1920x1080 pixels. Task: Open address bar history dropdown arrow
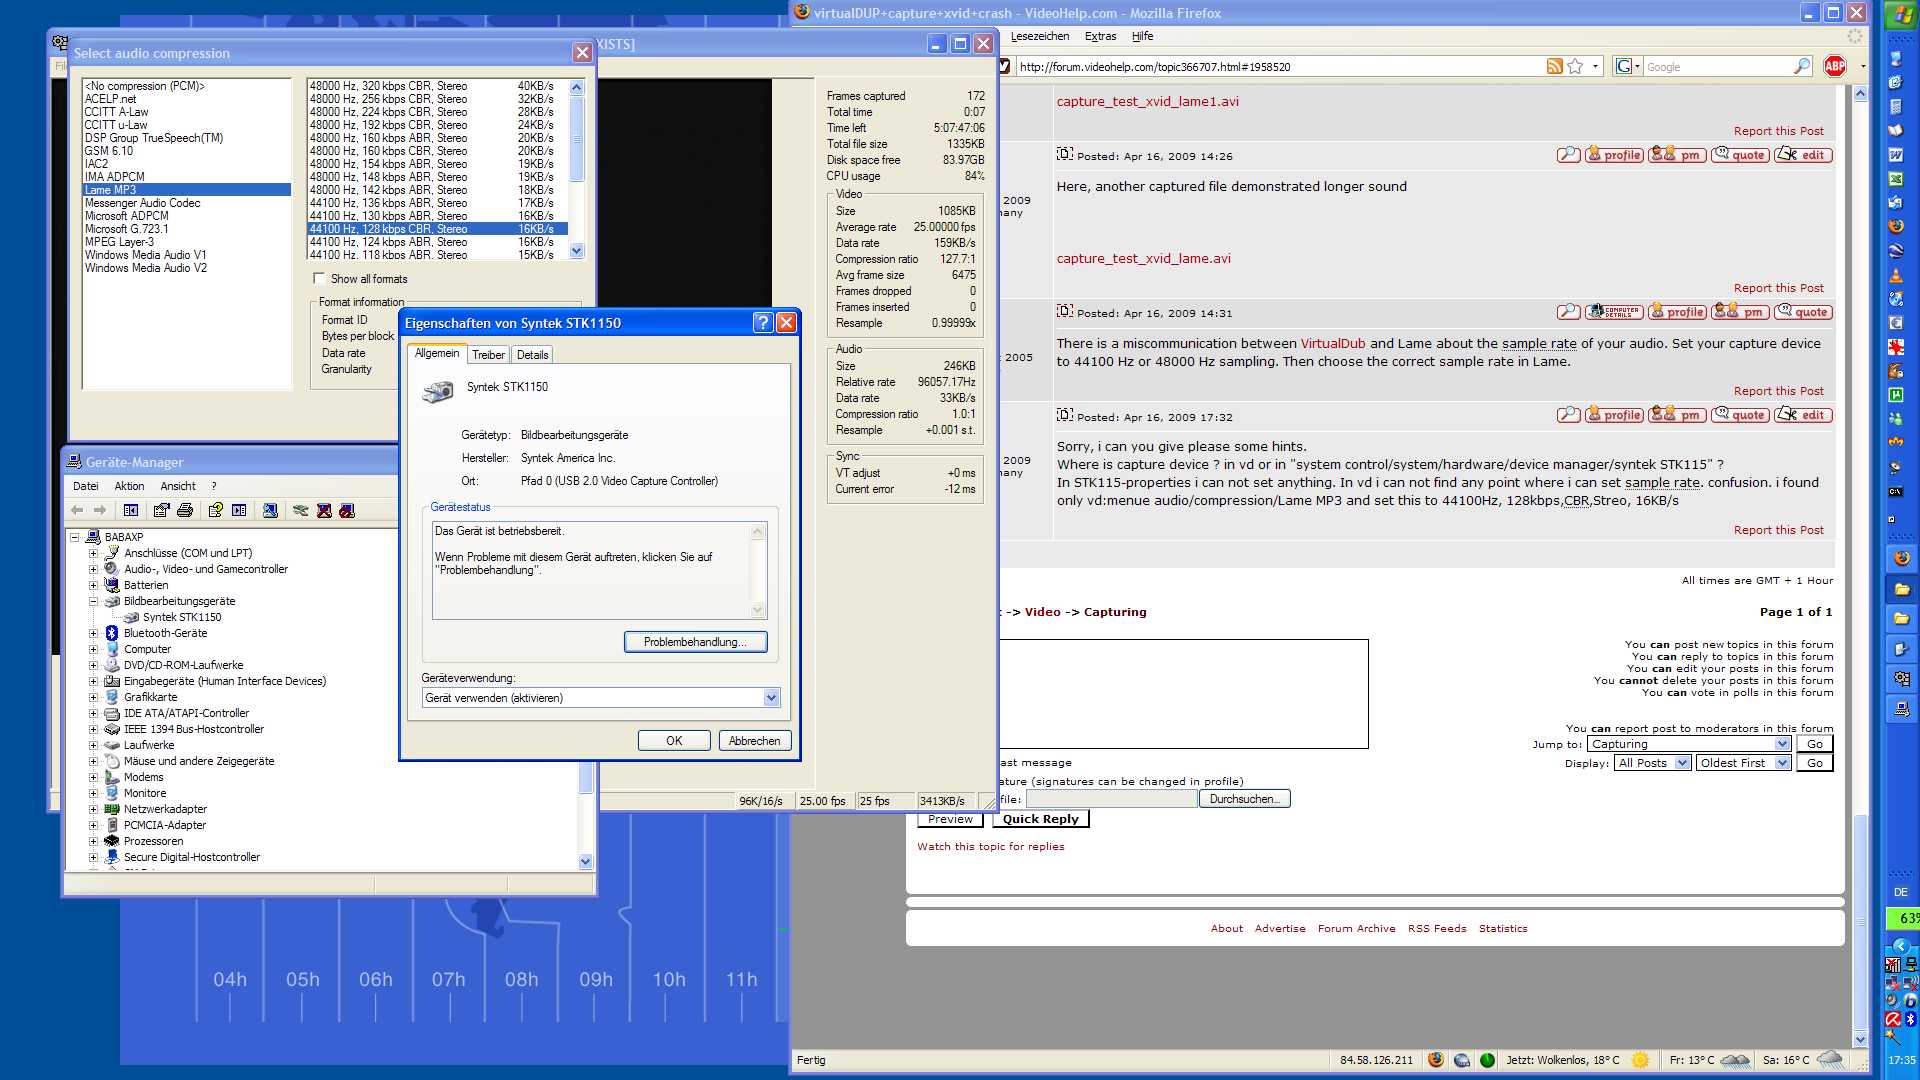[x=1595, y=67]
